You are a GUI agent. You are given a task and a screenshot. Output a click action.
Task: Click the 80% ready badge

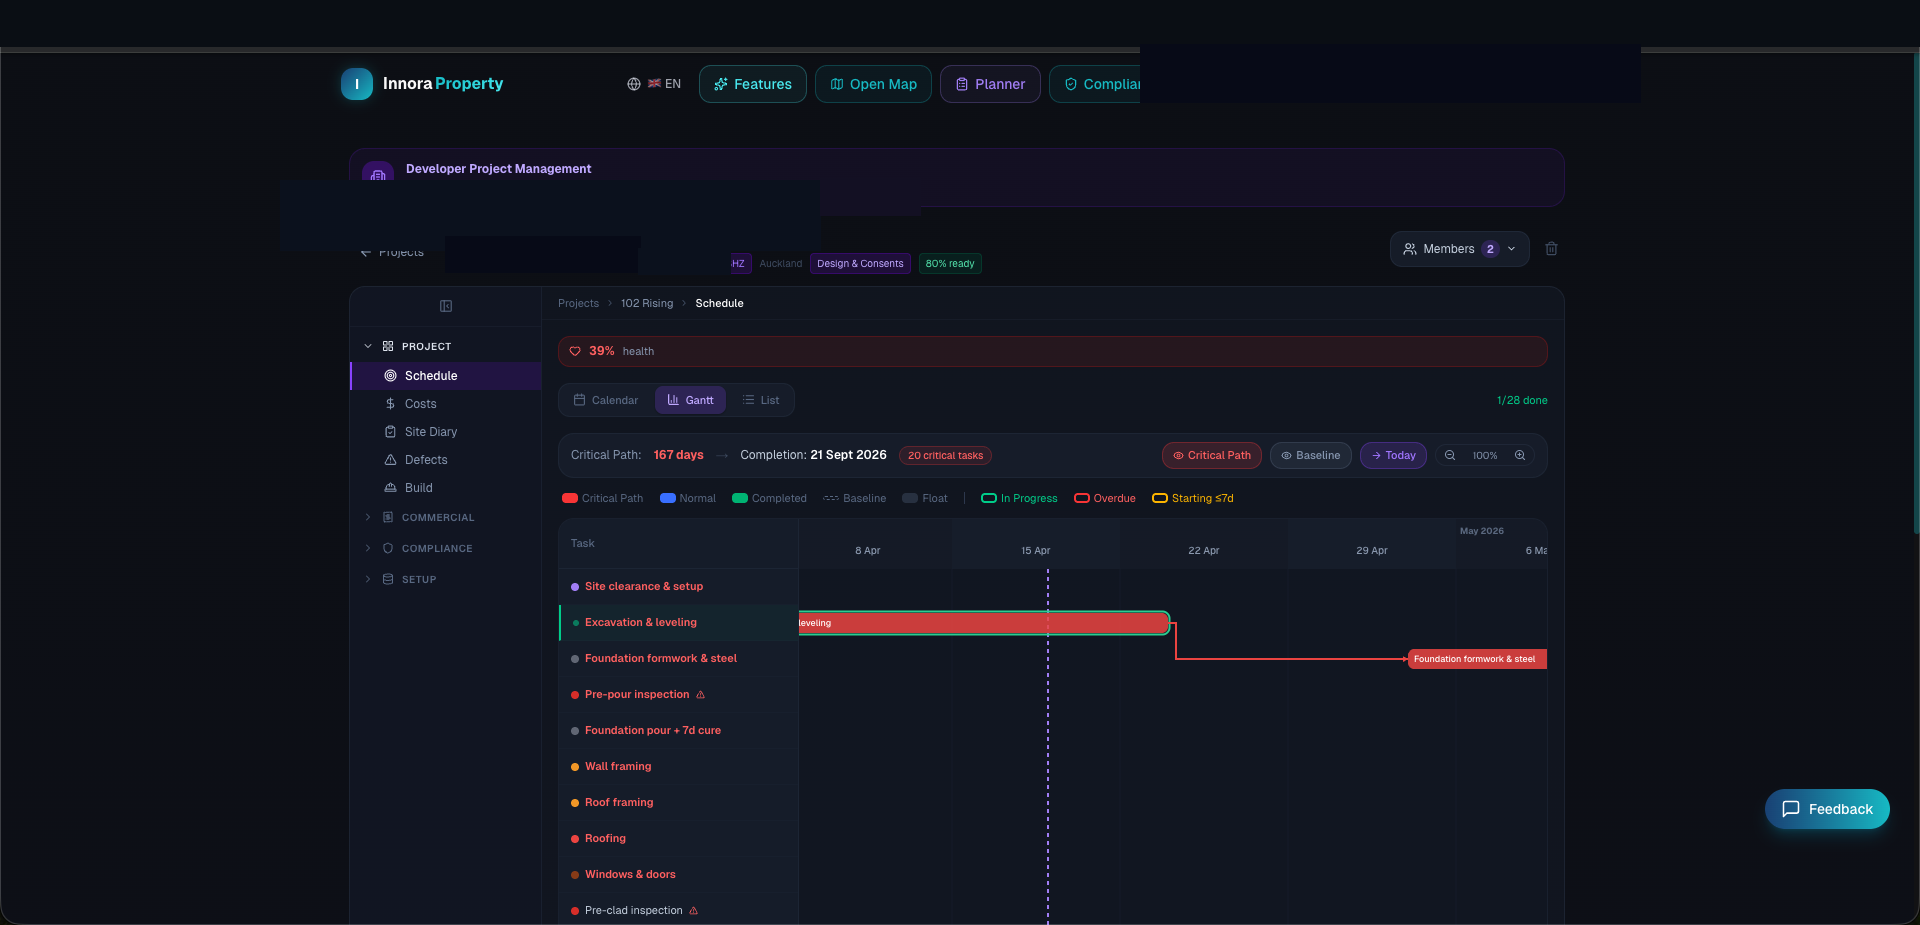(950, 263)
